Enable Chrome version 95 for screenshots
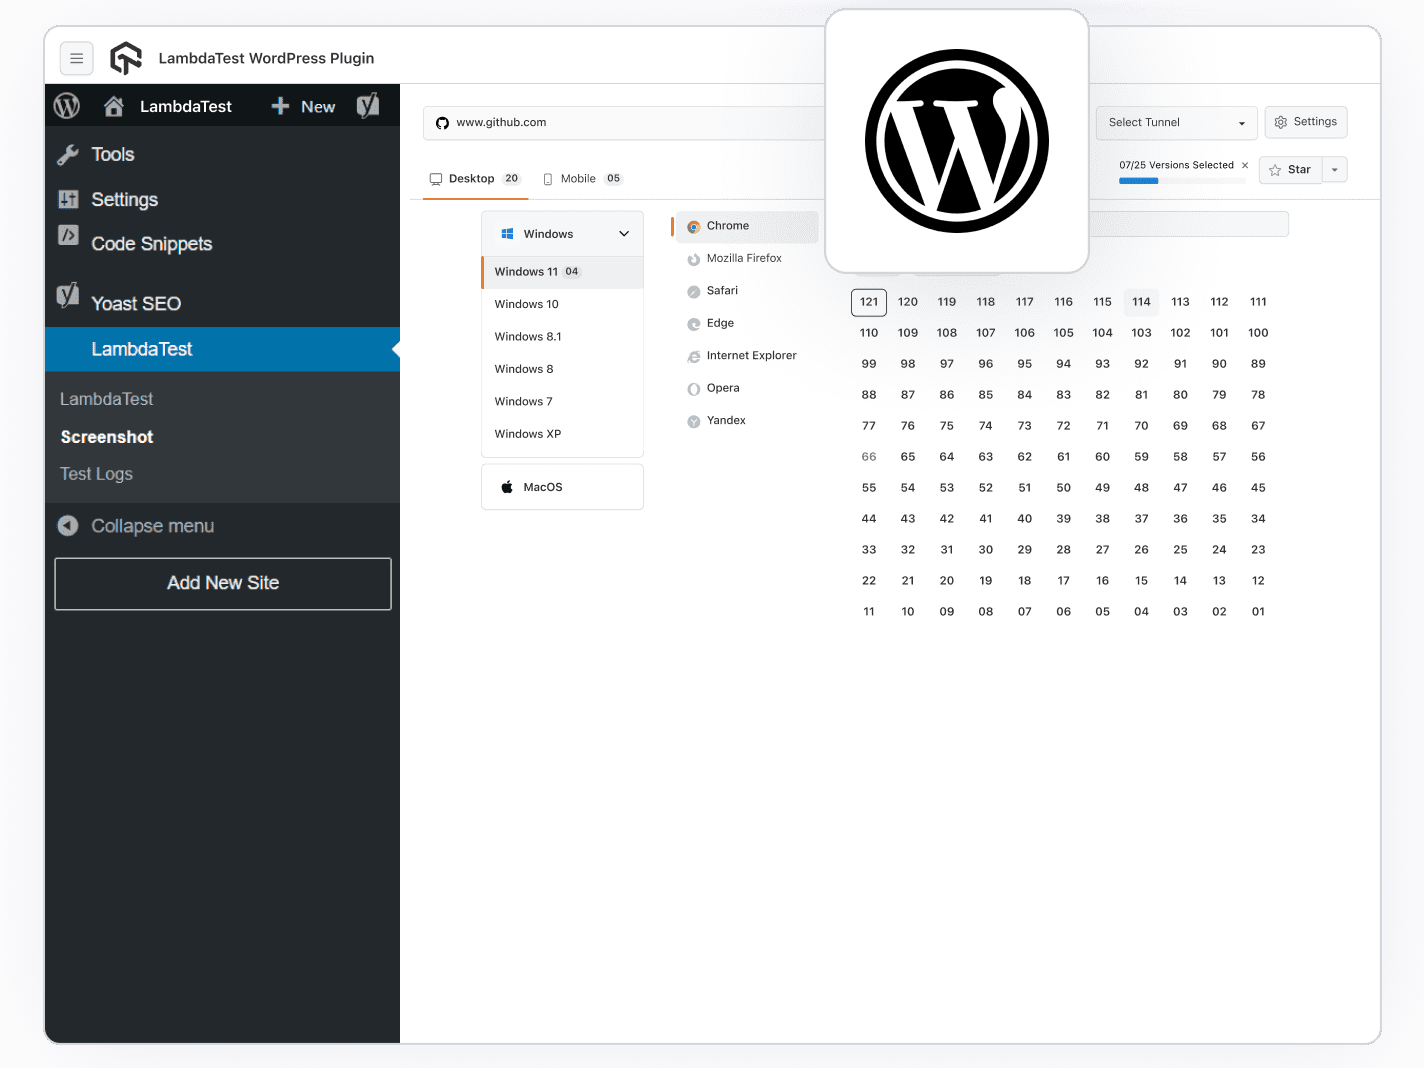The height and width of the screenshot is (1068, 1424). click(1024, 363)
